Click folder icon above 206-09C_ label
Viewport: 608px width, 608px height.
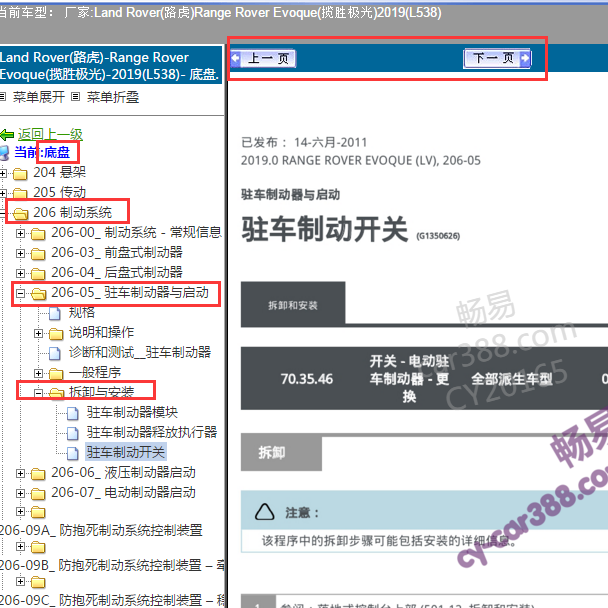38,582
